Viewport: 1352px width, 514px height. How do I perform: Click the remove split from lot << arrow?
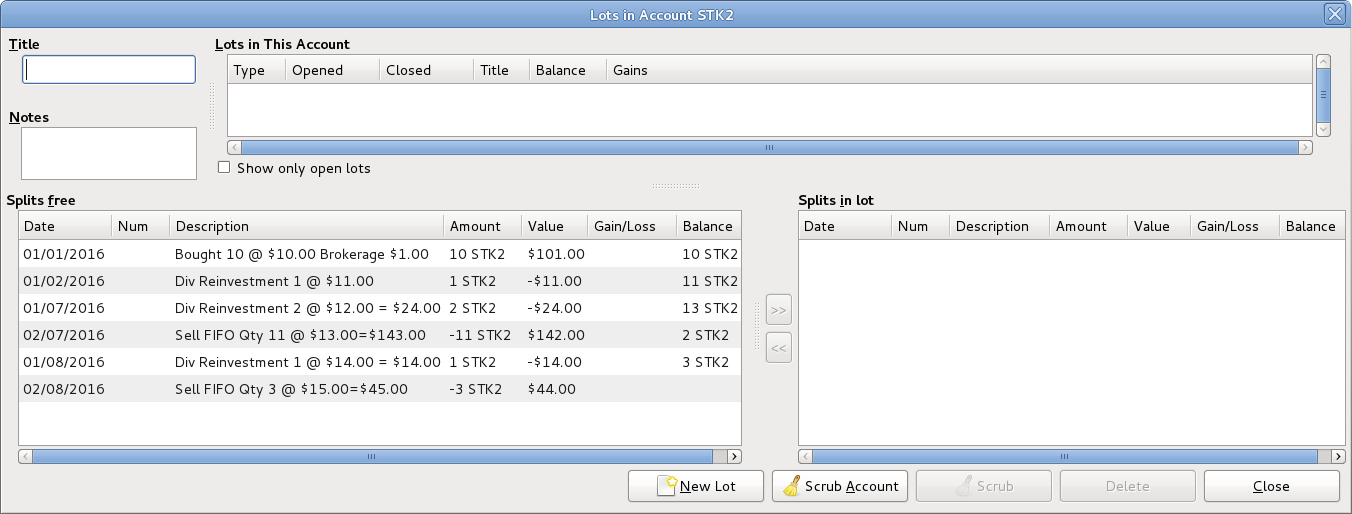coord(778,348)
